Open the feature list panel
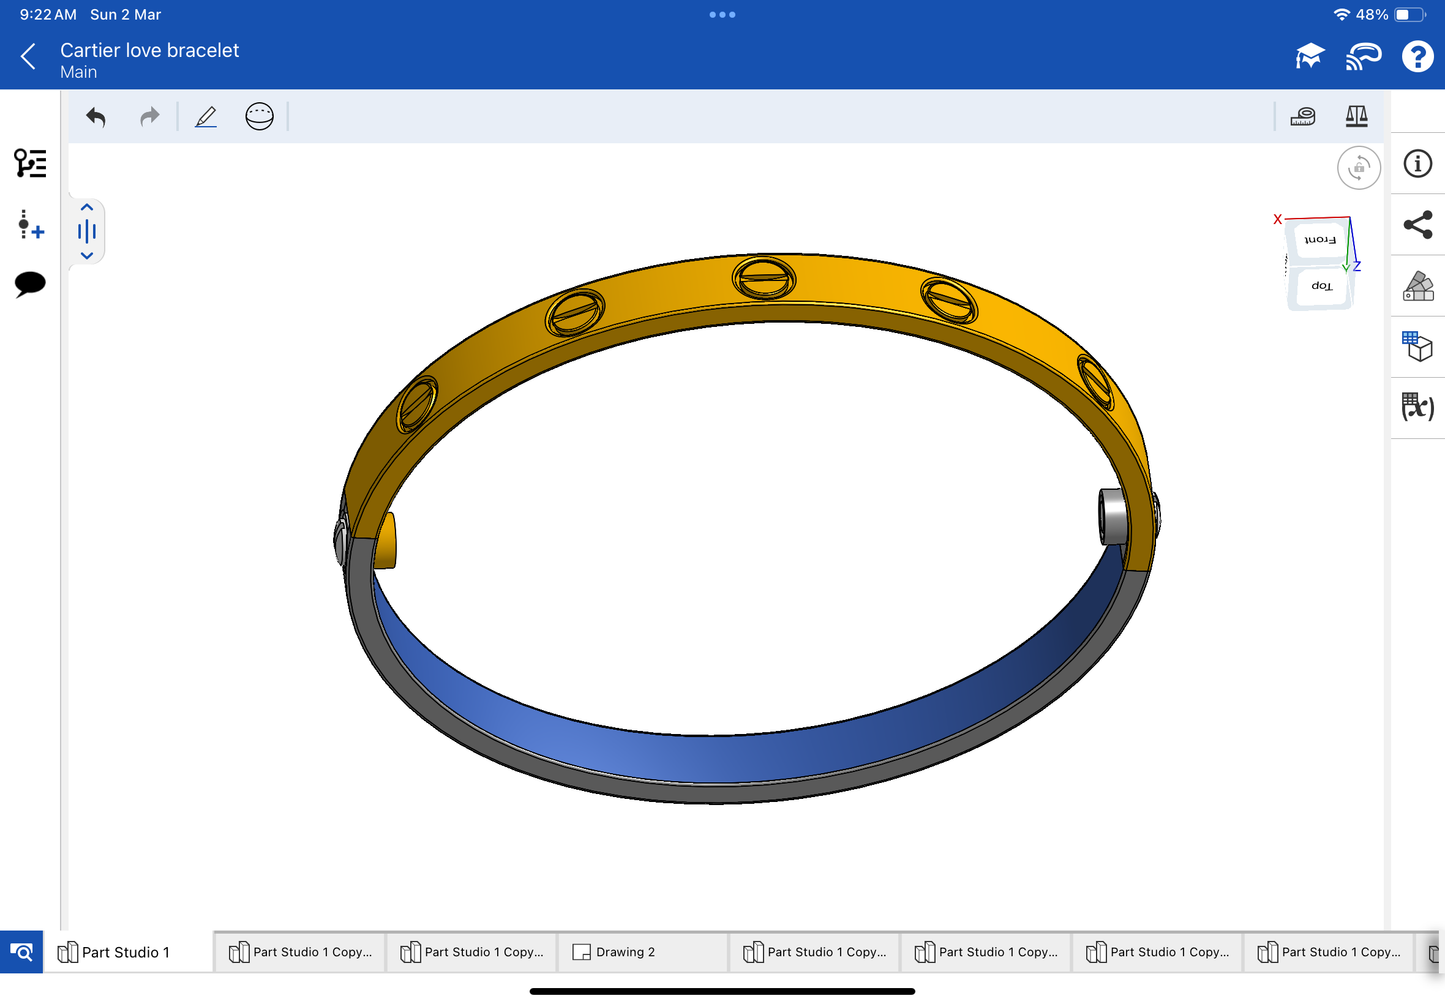The image size is (1445, 1004). pyautogui.click(x=30, y=163)
